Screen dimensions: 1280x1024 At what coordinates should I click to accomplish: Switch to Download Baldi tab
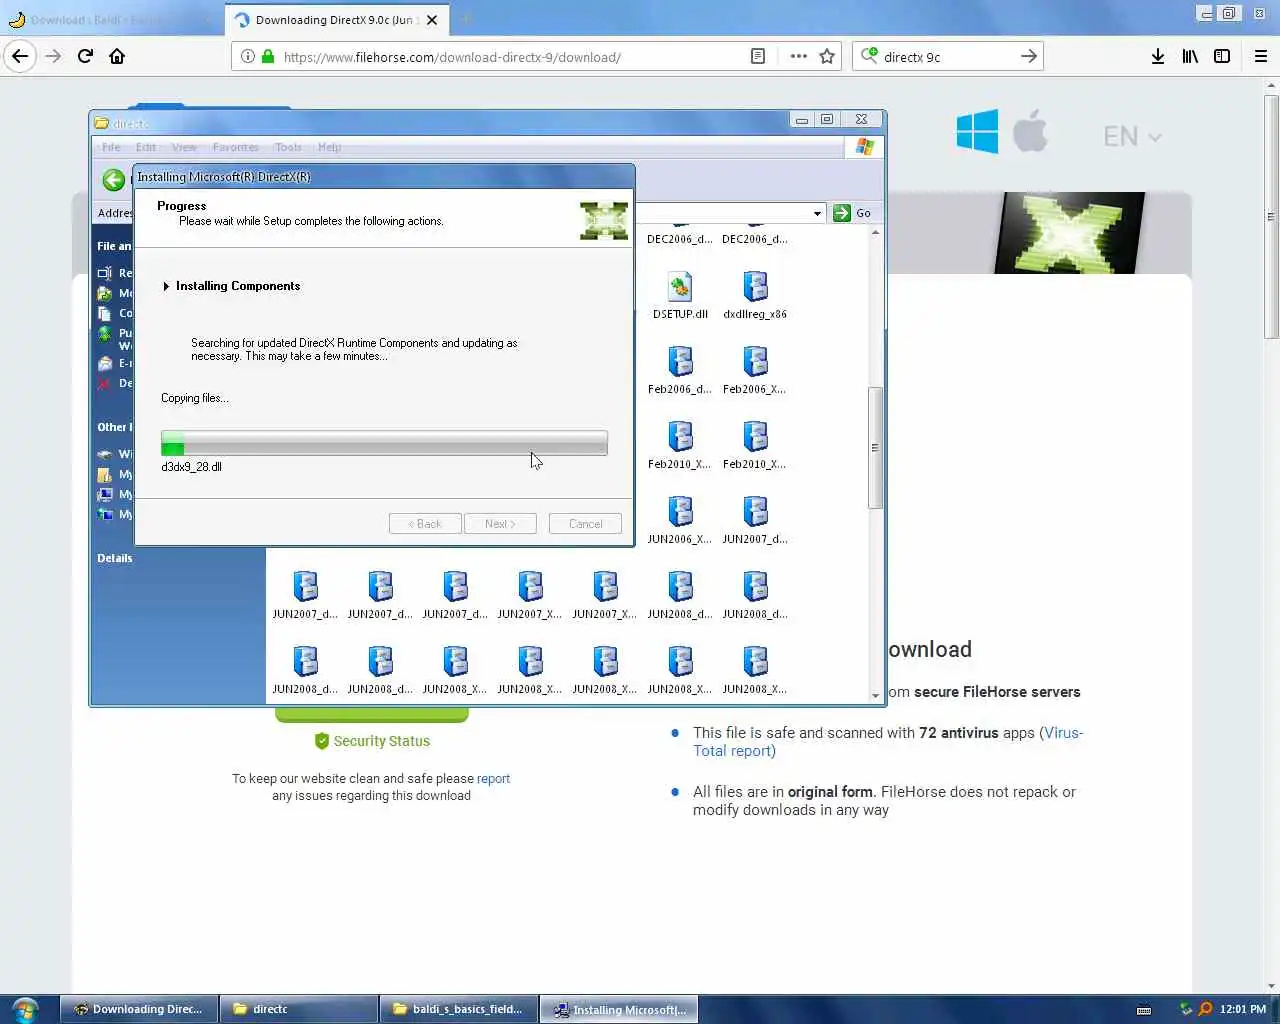[x=112, y=19]
